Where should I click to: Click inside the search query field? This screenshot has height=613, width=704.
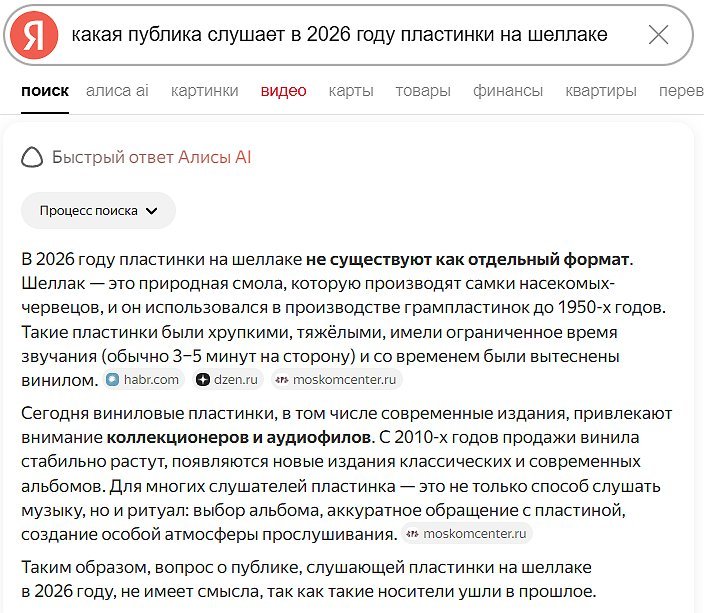[x=340, y=35]
